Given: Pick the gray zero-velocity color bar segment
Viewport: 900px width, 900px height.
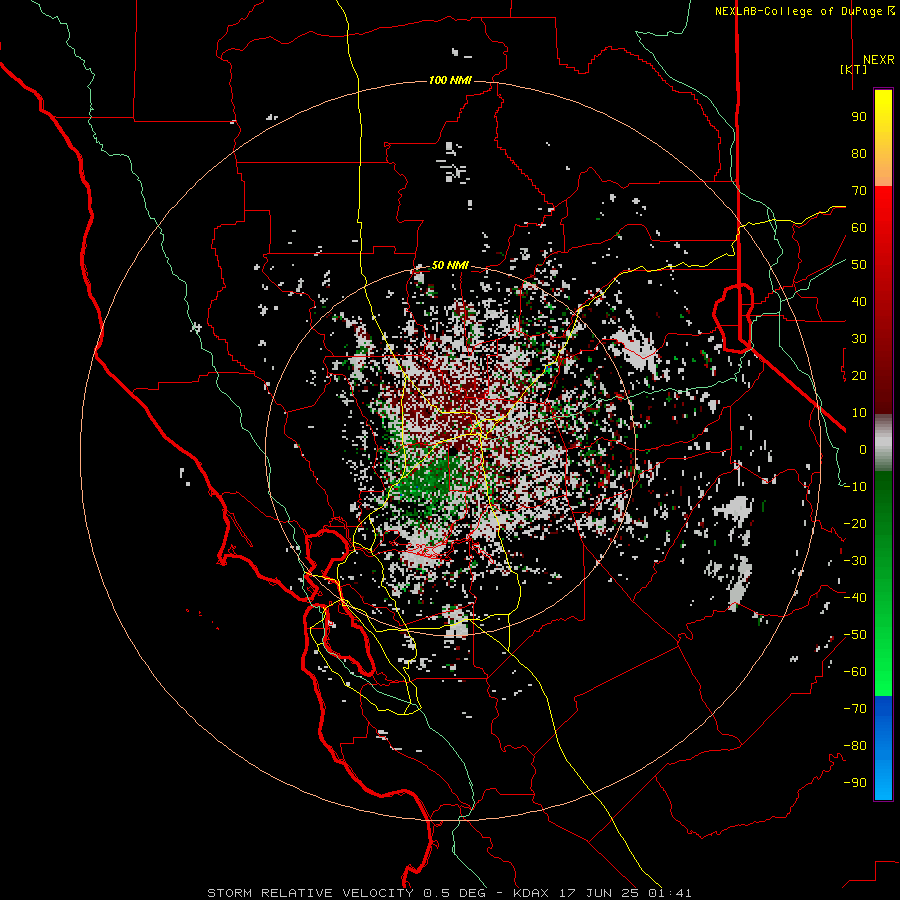Looking at the screenshot, I should [x=883, y=443].
